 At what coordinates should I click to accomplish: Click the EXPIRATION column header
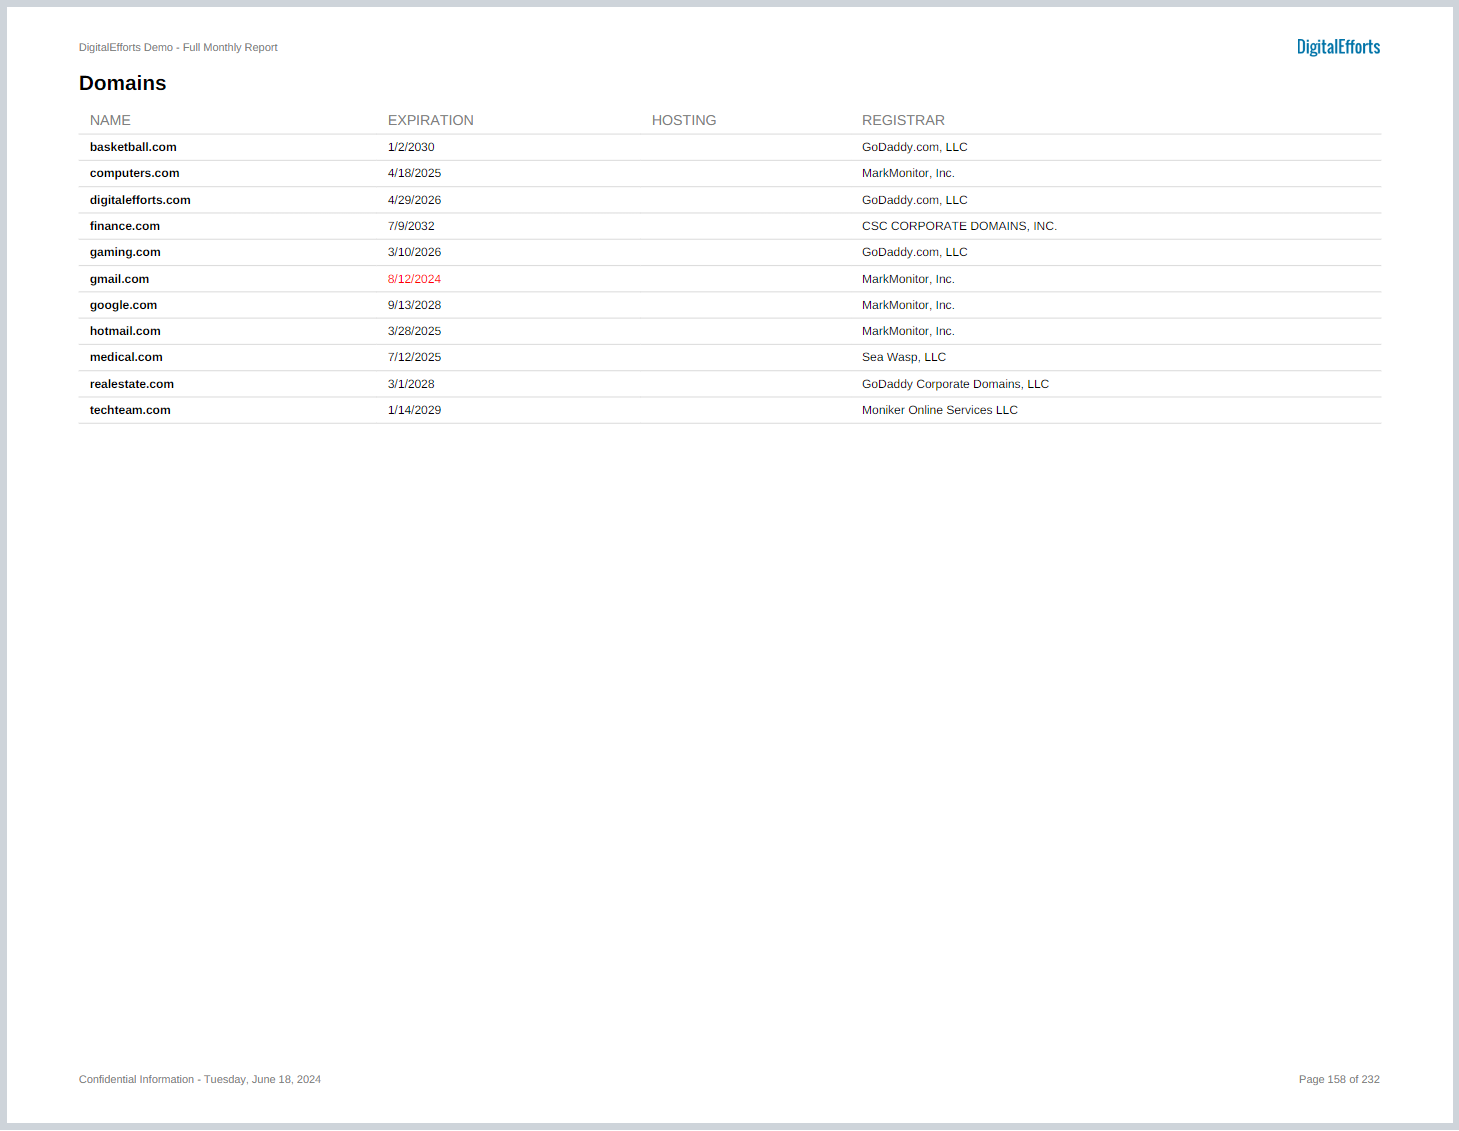pos(431,120)
